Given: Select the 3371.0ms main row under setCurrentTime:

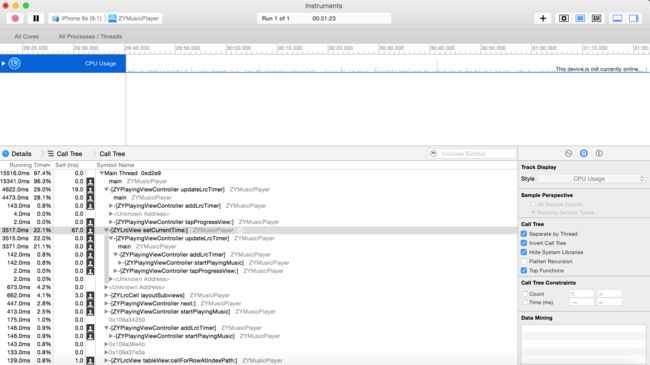Looking at the screenshot, I should (x=258, y=246).
